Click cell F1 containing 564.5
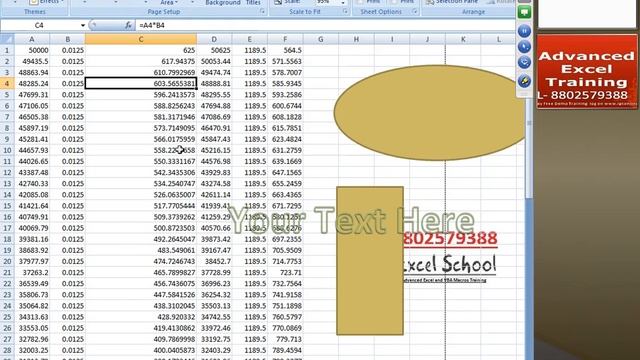Viewport: 640px width, 360px height. [x=285, y=51]
